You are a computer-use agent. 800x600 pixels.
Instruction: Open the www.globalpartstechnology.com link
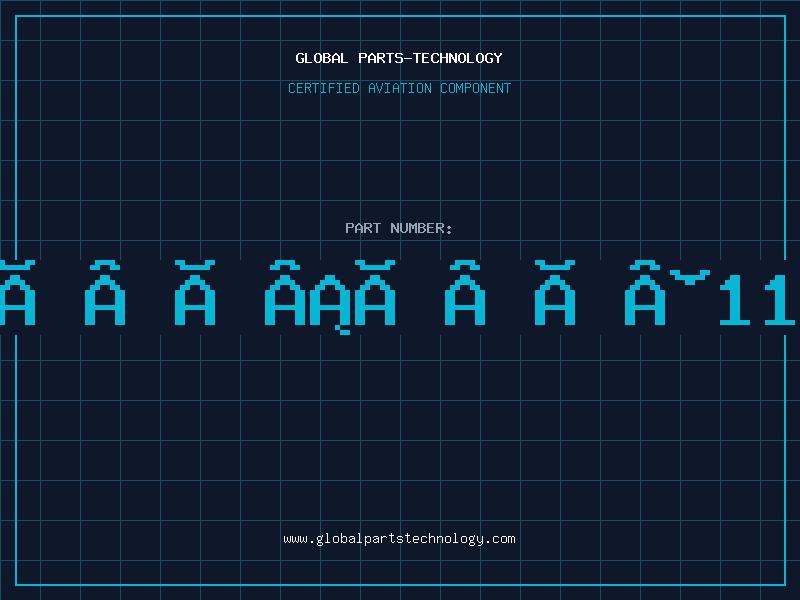pos(399,539)
